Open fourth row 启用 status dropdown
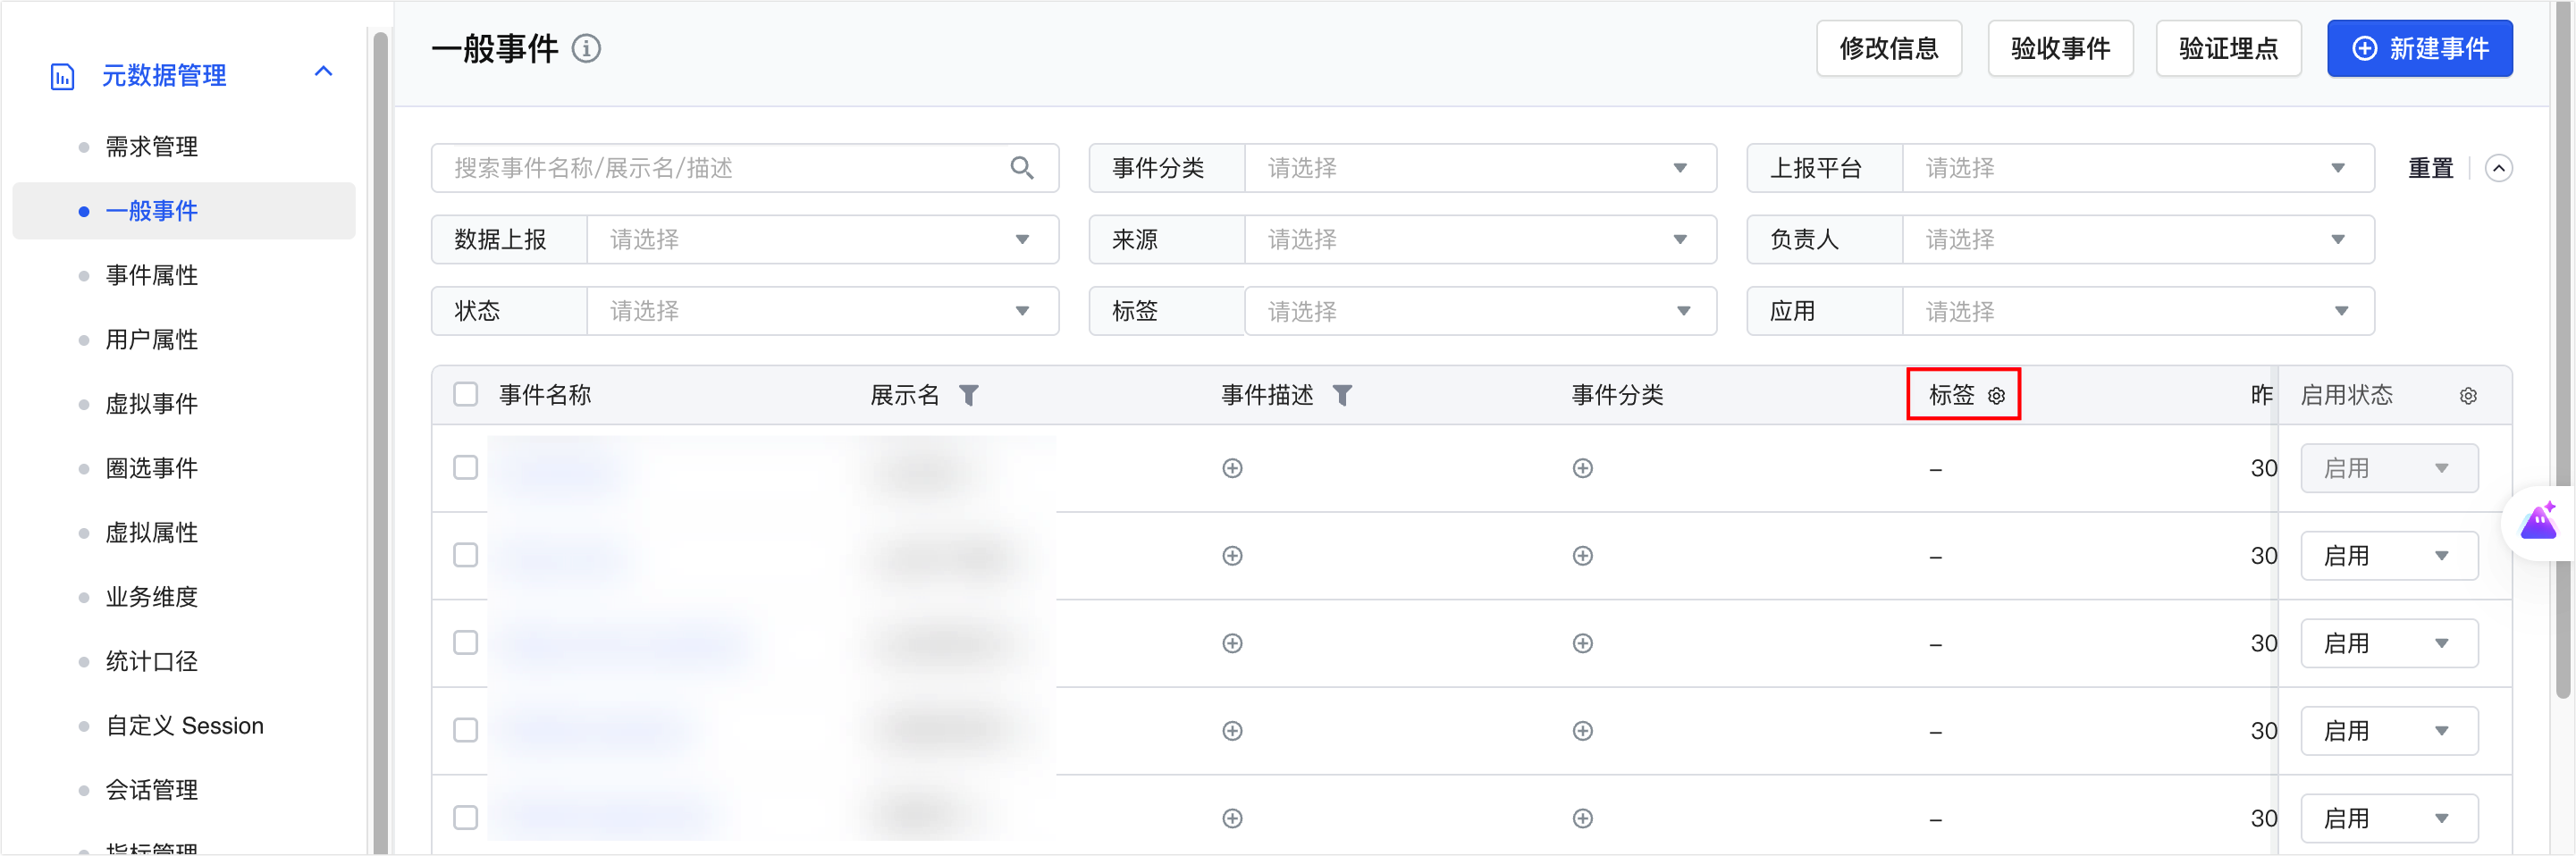This screenshot has height=856, width=2576. click(2389, 731)
